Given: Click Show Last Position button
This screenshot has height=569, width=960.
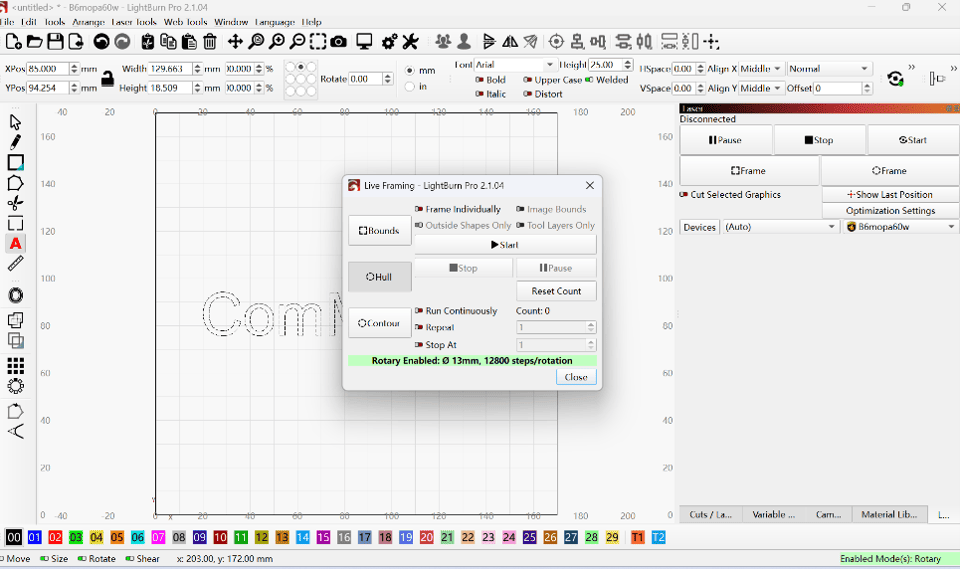Looking at the screenshot, I should [890, 194].
